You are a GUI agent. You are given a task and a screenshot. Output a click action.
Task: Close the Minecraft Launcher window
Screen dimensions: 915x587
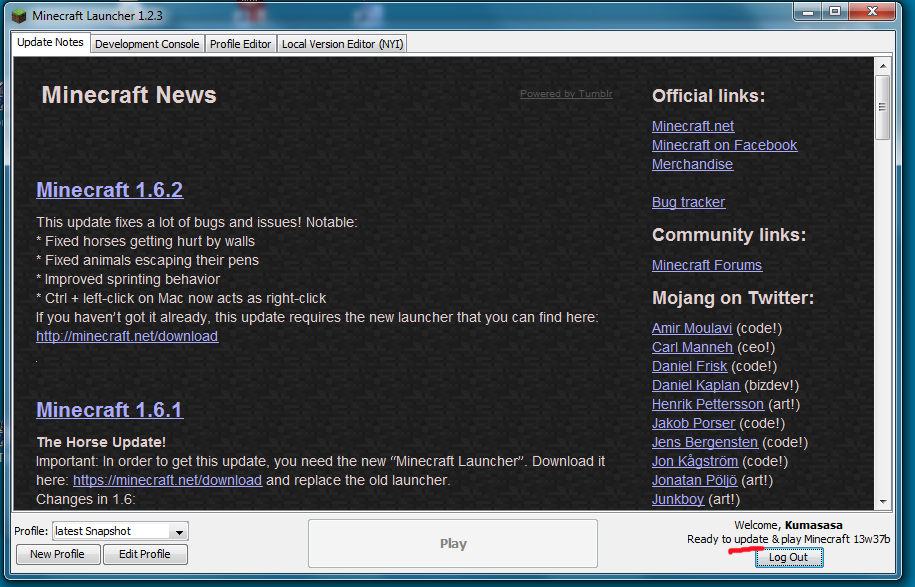(872, 12)
